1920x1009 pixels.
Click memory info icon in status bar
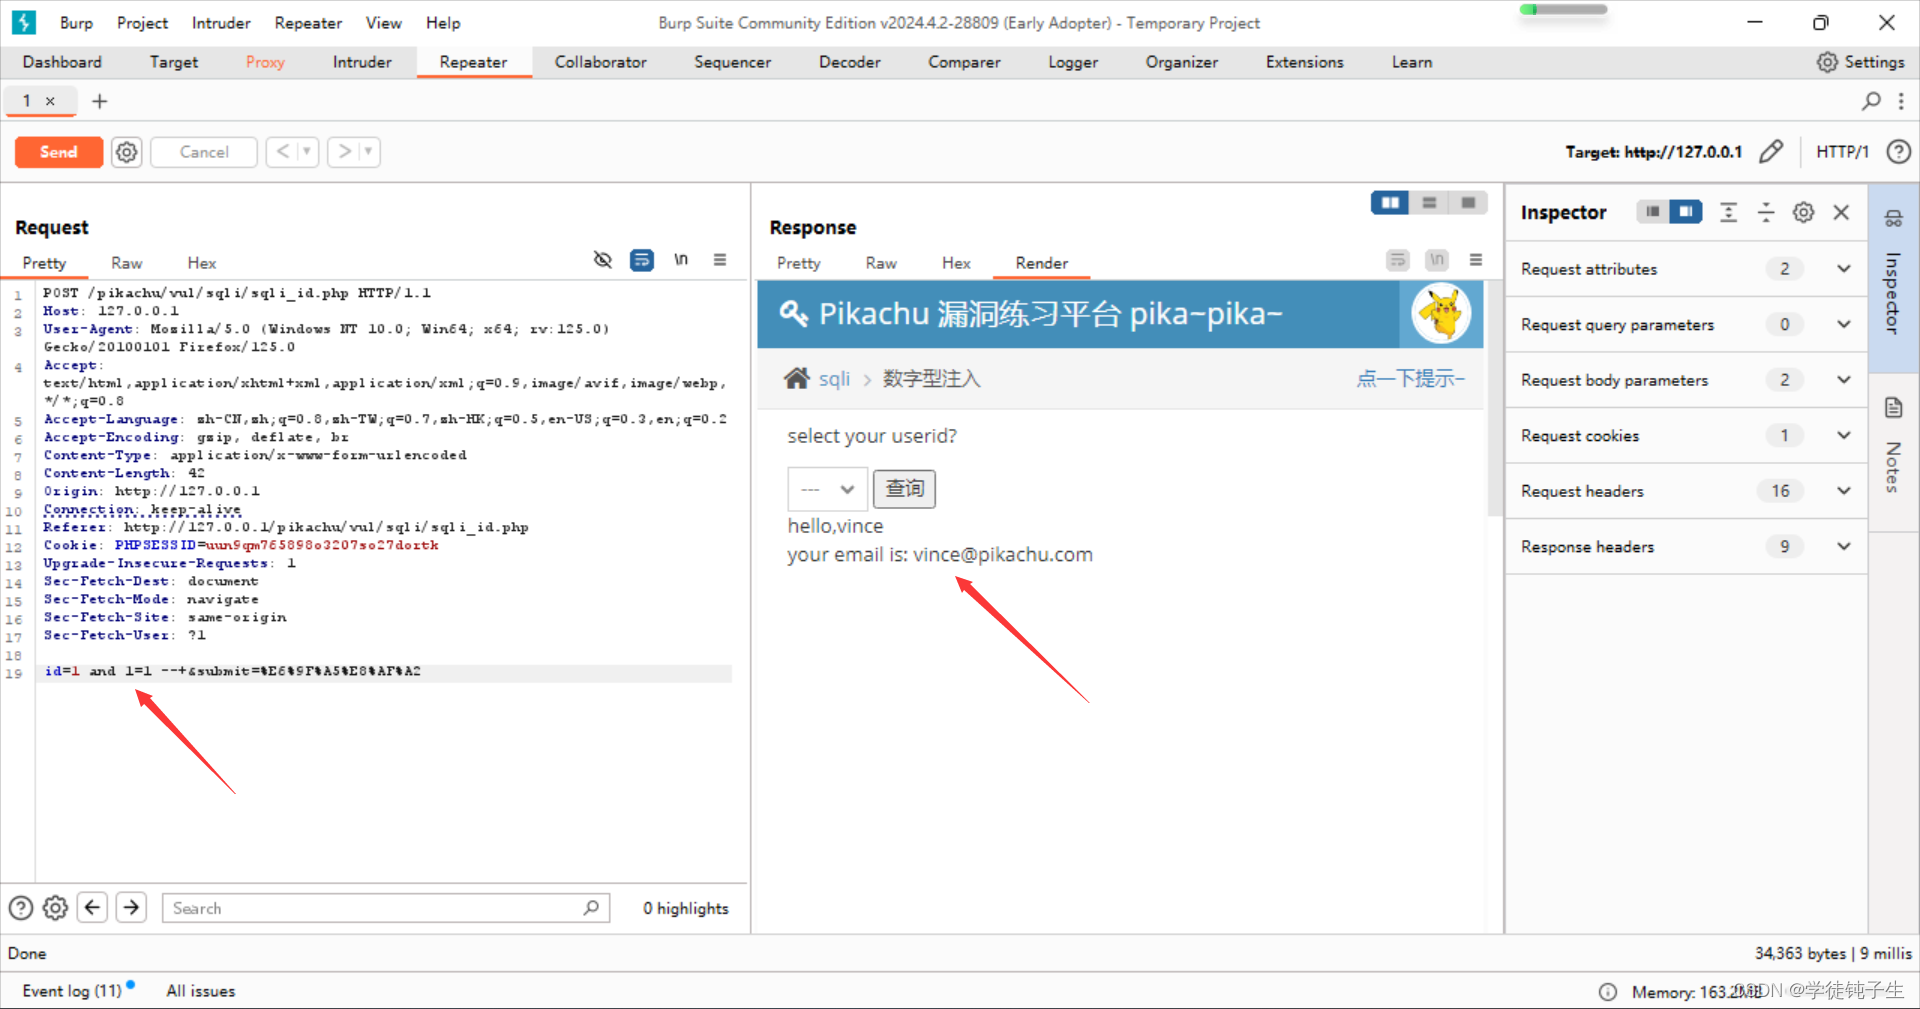tap(1607, 992)
